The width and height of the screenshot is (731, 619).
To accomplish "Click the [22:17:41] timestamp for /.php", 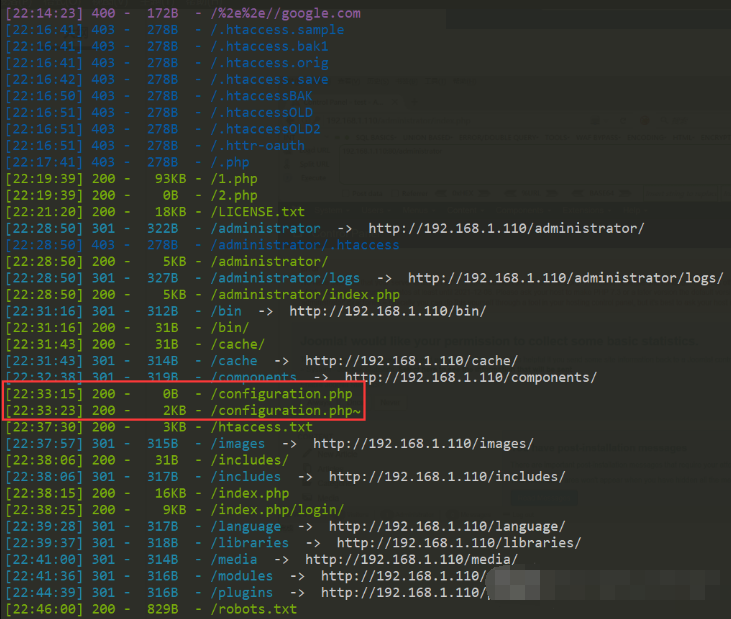I will point(44,162).
